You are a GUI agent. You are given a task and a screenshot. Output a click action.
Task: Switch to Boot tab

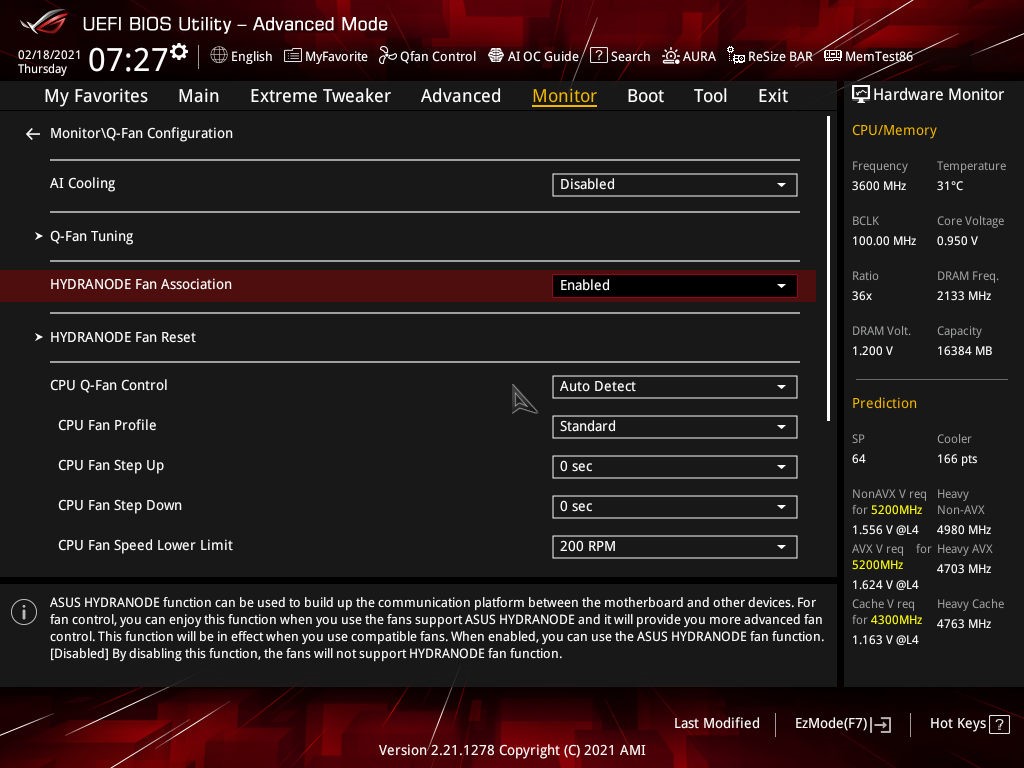point(645,96)
